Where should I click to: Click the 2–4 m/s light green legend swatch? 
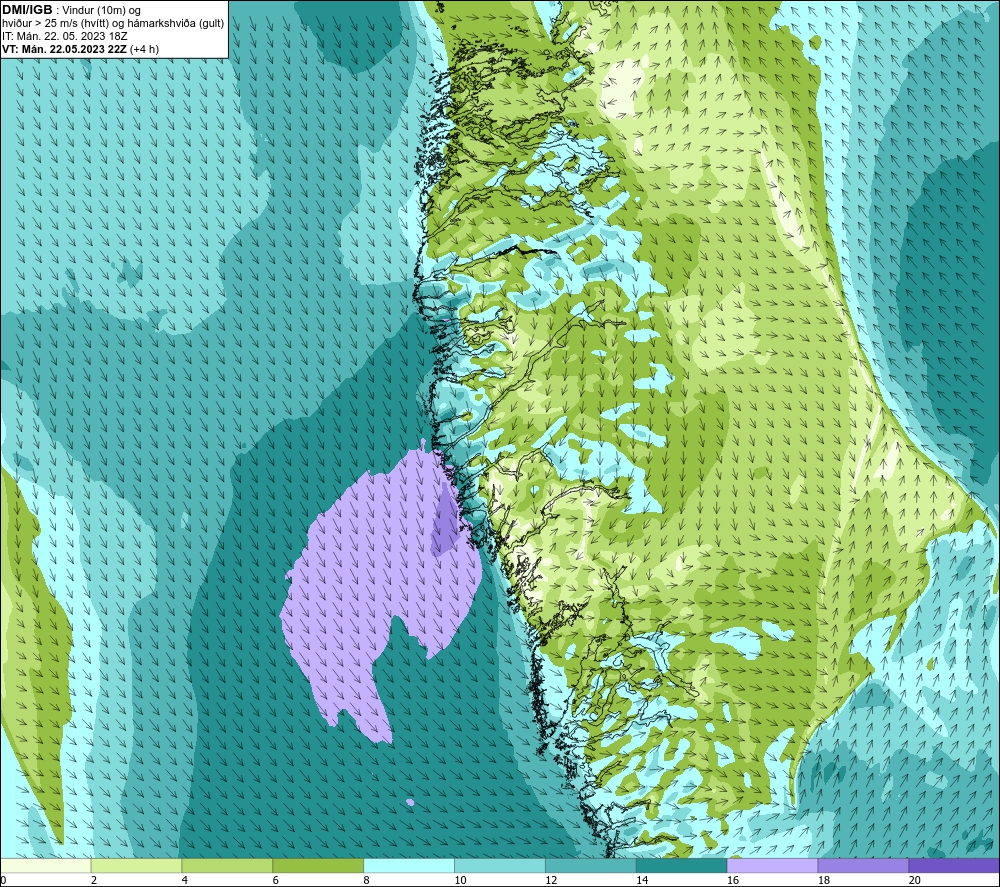point(136,865)
